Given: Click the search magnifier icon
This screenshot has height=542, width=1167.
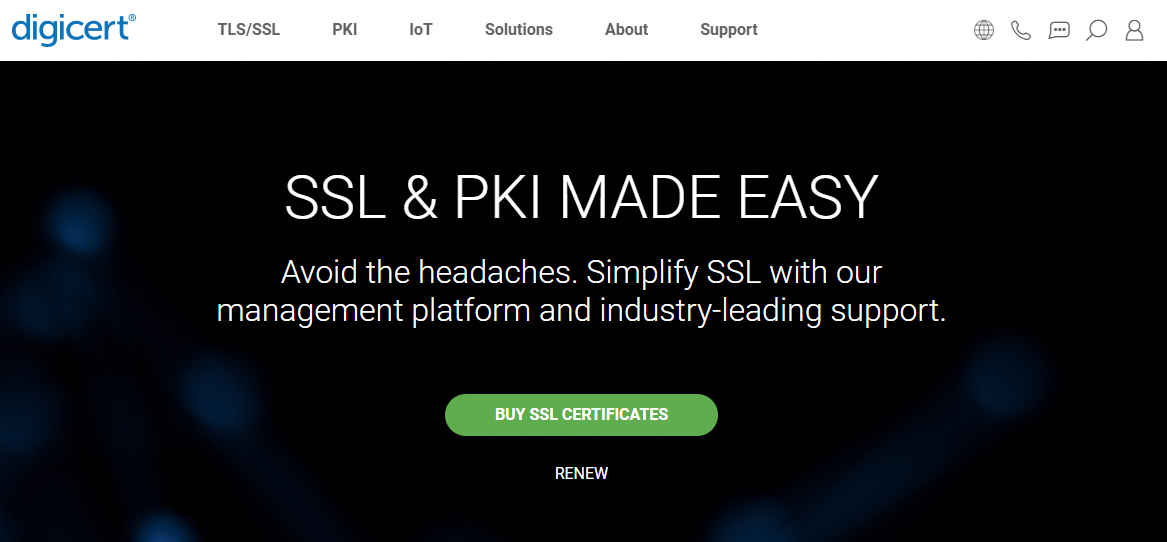Looking at the screenshot, I should [1096, 30].
